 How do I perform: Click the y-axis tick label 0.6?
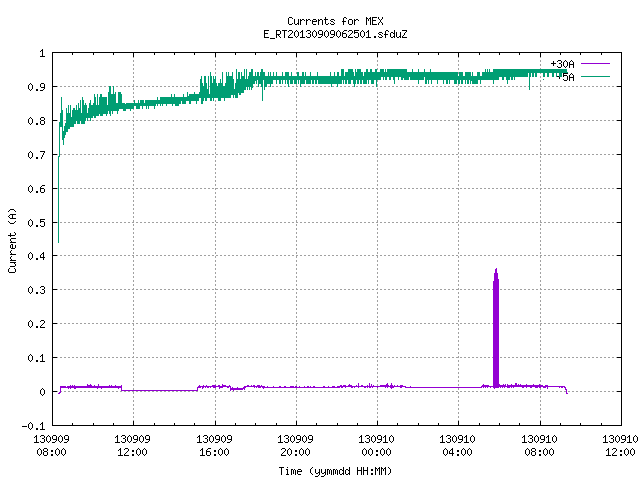[36, 189]
